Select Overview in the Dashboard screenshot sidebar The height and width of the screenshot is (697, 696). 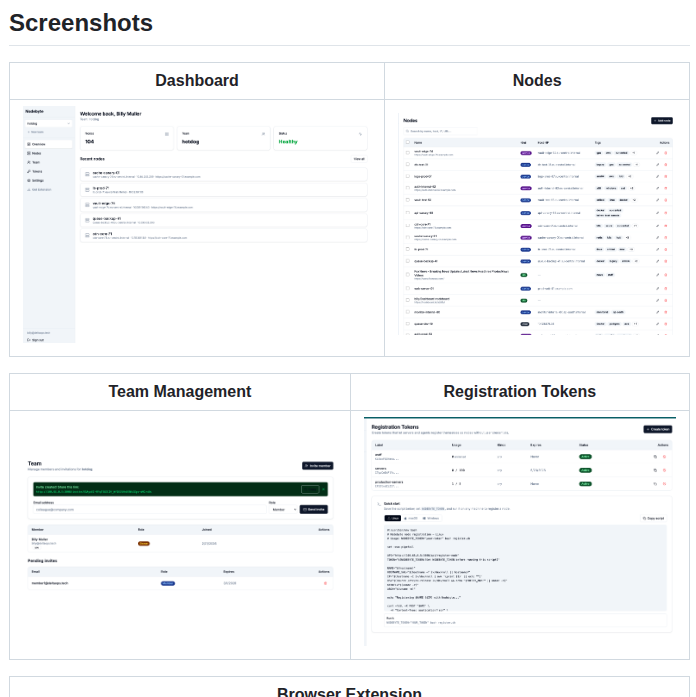pos(48,144)
